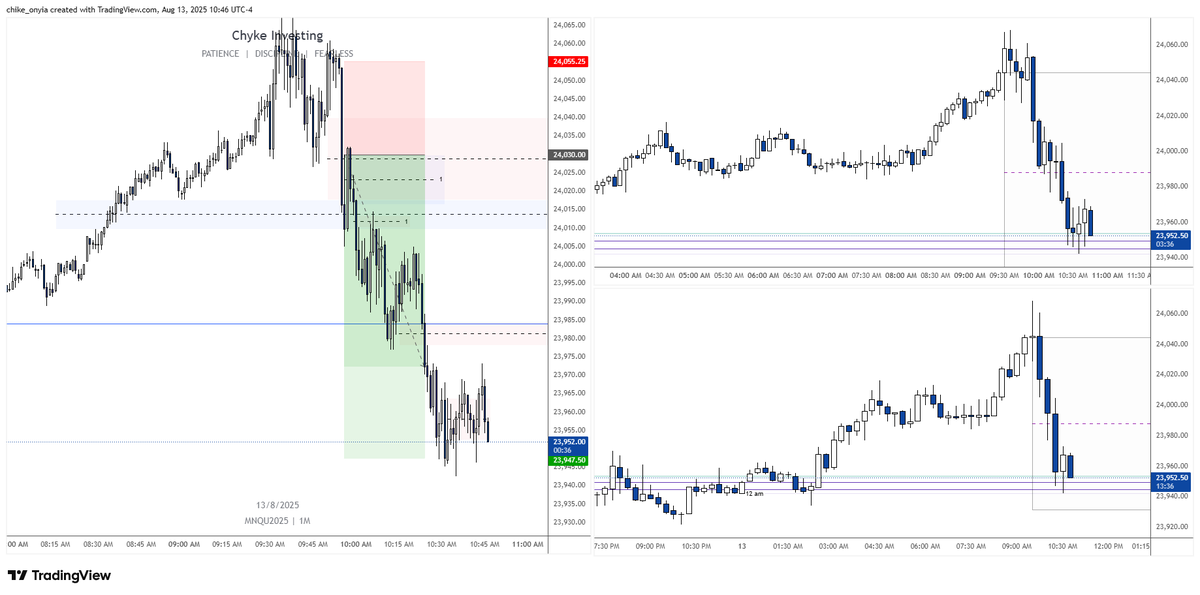
Task: Click the 23,985.00 price axis label
Action: click(568, 320)
